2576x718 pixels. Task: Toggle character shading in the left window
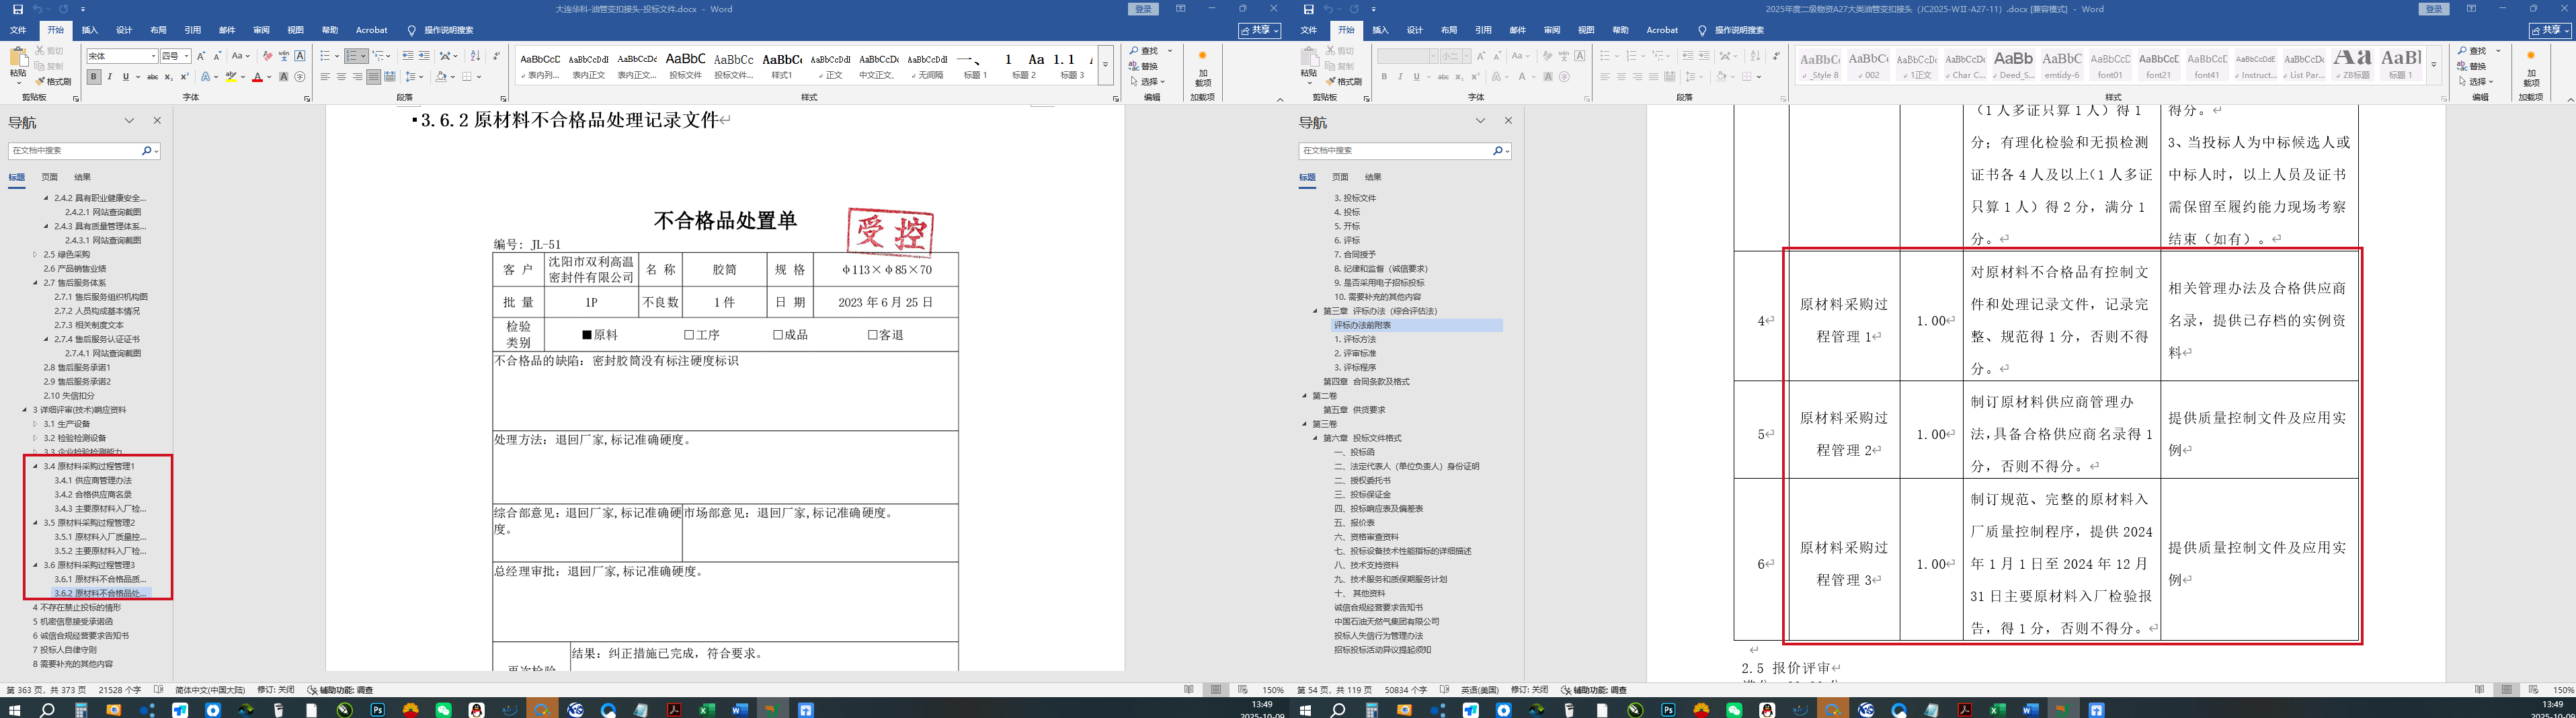[284, 77]
